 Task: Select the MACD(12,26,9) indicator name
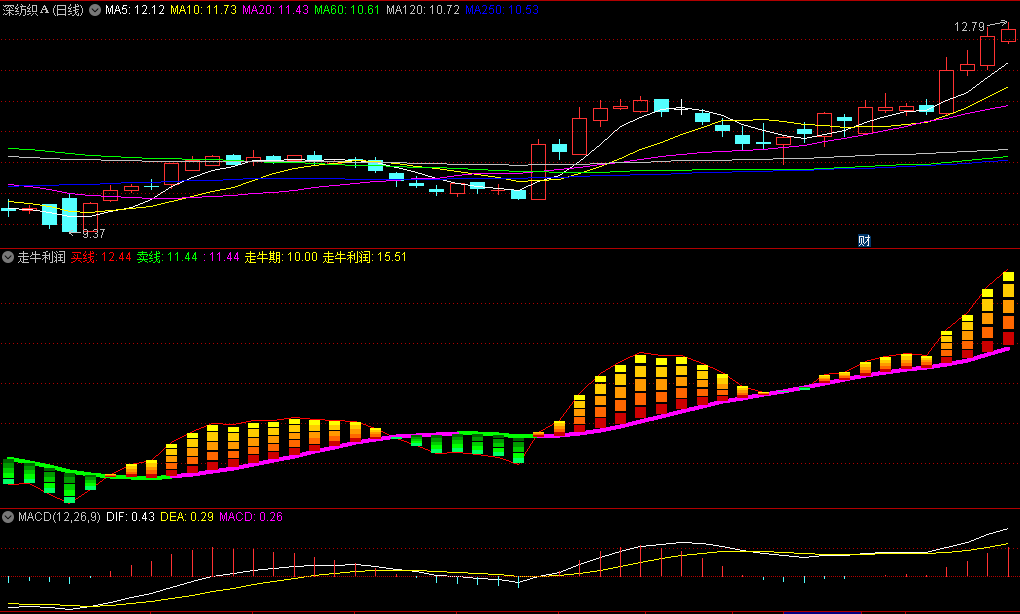click(59, 517)
